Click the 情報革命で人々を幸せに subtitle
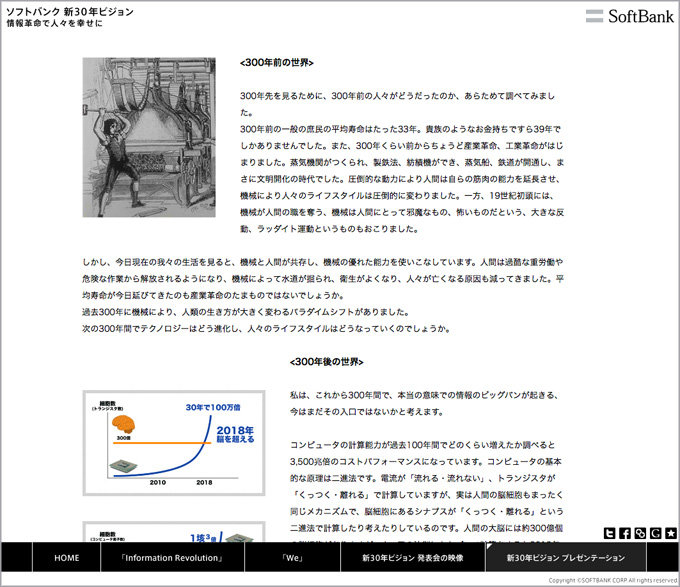 click(55, 23)
